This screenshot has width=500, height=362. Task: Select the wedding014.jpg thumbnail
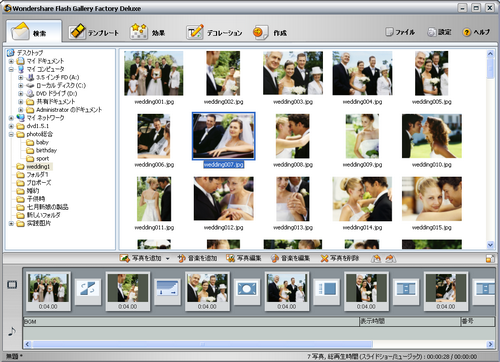click(362, 199)
